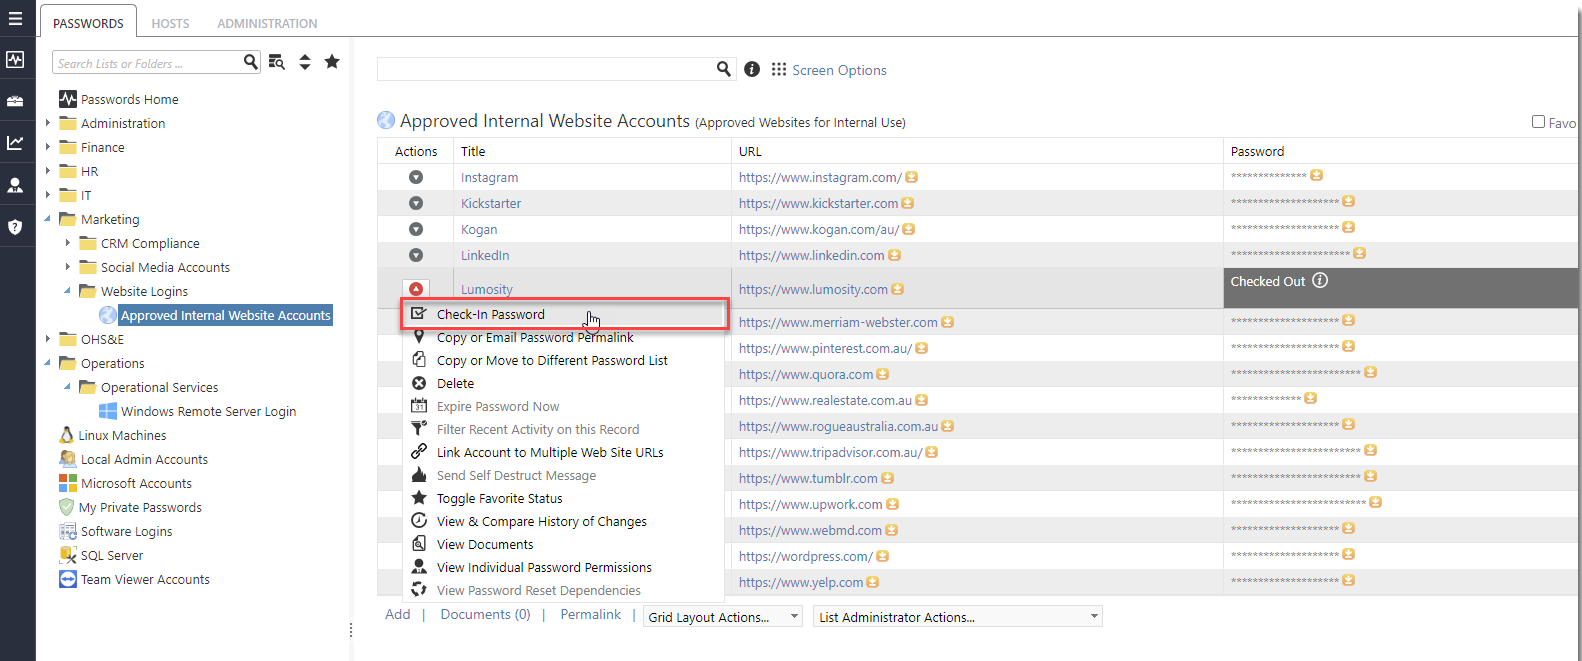Expand the Finance folder in the tree
1582x661 pixels.
point(48,147)
